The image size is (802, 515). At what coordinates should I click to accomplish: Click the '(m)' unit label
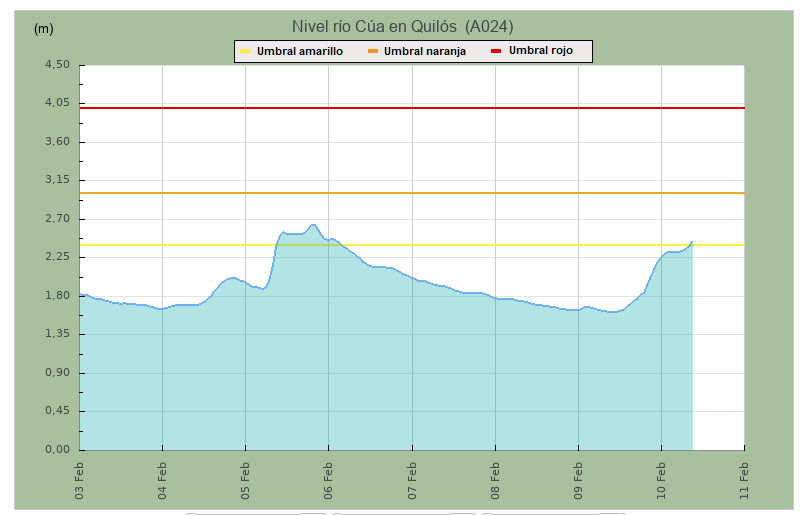(44, 28)
